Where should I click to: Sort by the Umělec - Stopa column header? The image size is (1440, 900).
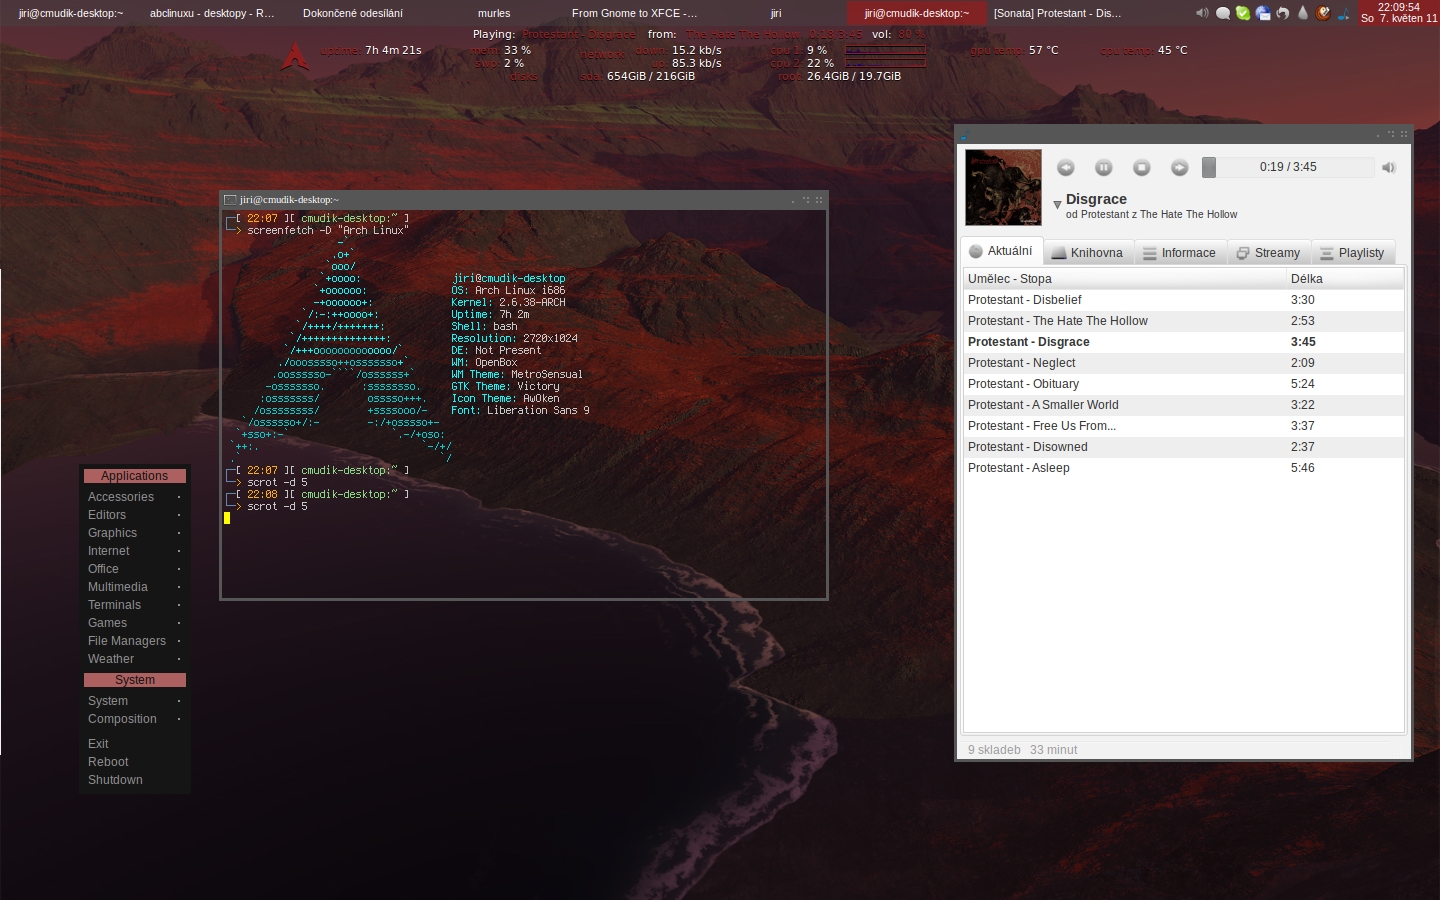pyautogui.click(x=1125, y=279)
